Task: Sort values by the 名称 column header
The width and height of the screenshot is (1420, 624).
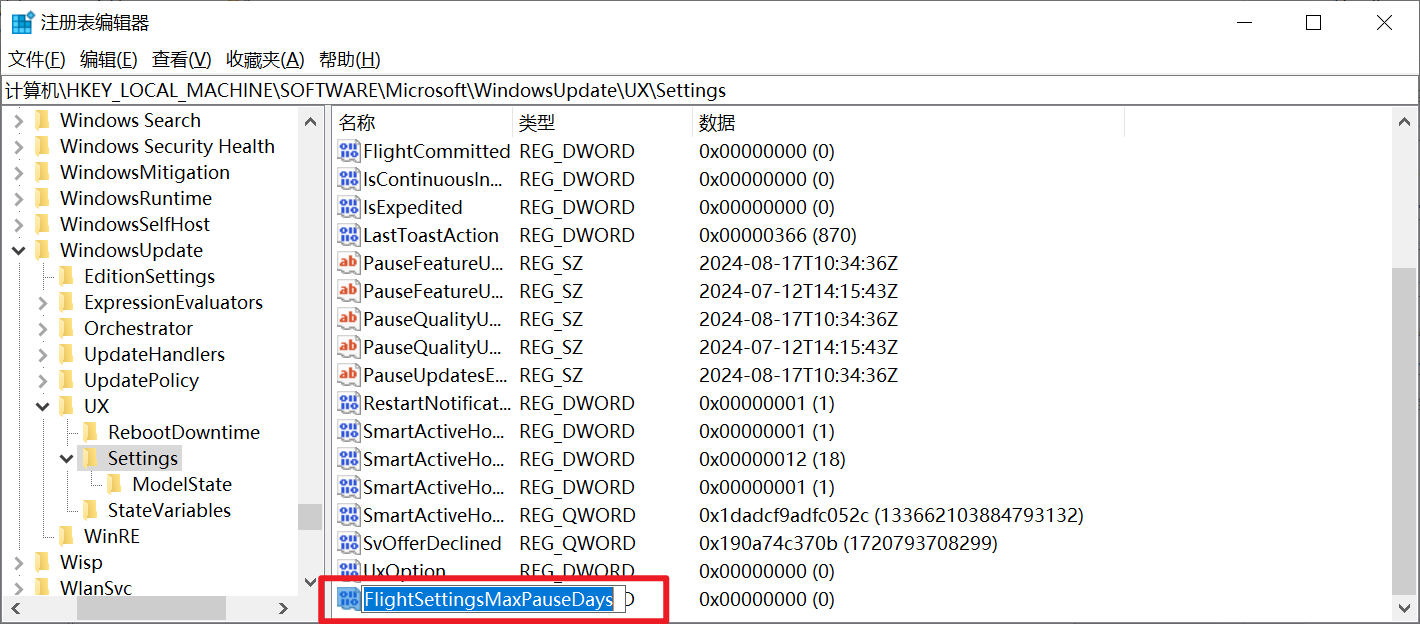Action: coord(422,123)
